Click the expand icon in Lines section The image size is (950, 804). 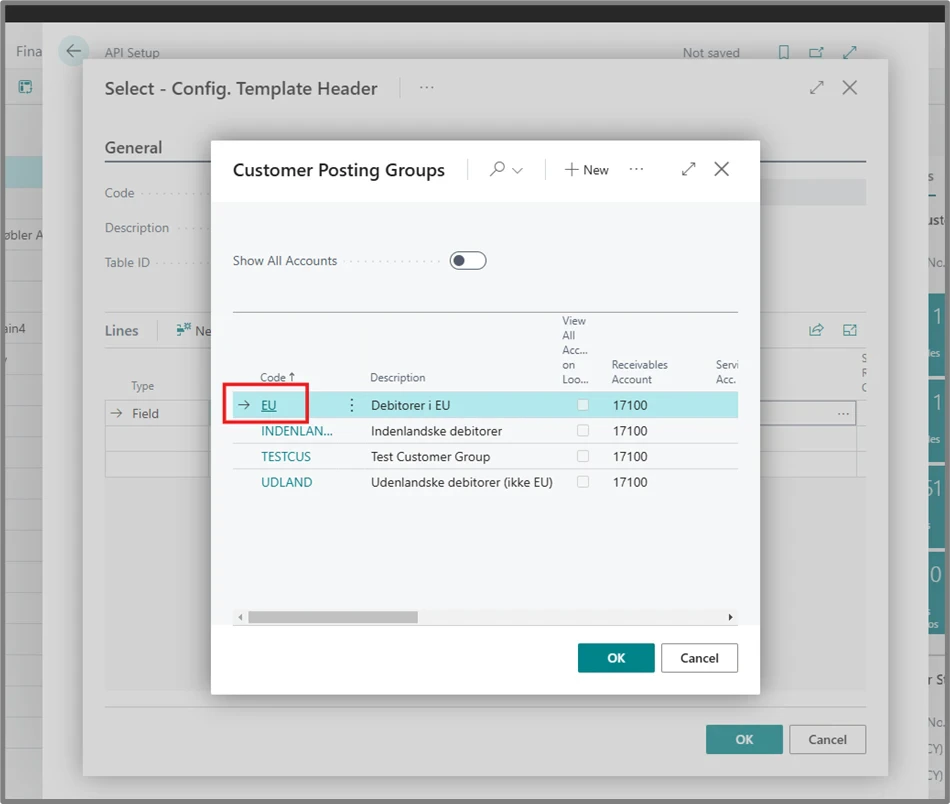pos(849,330)
